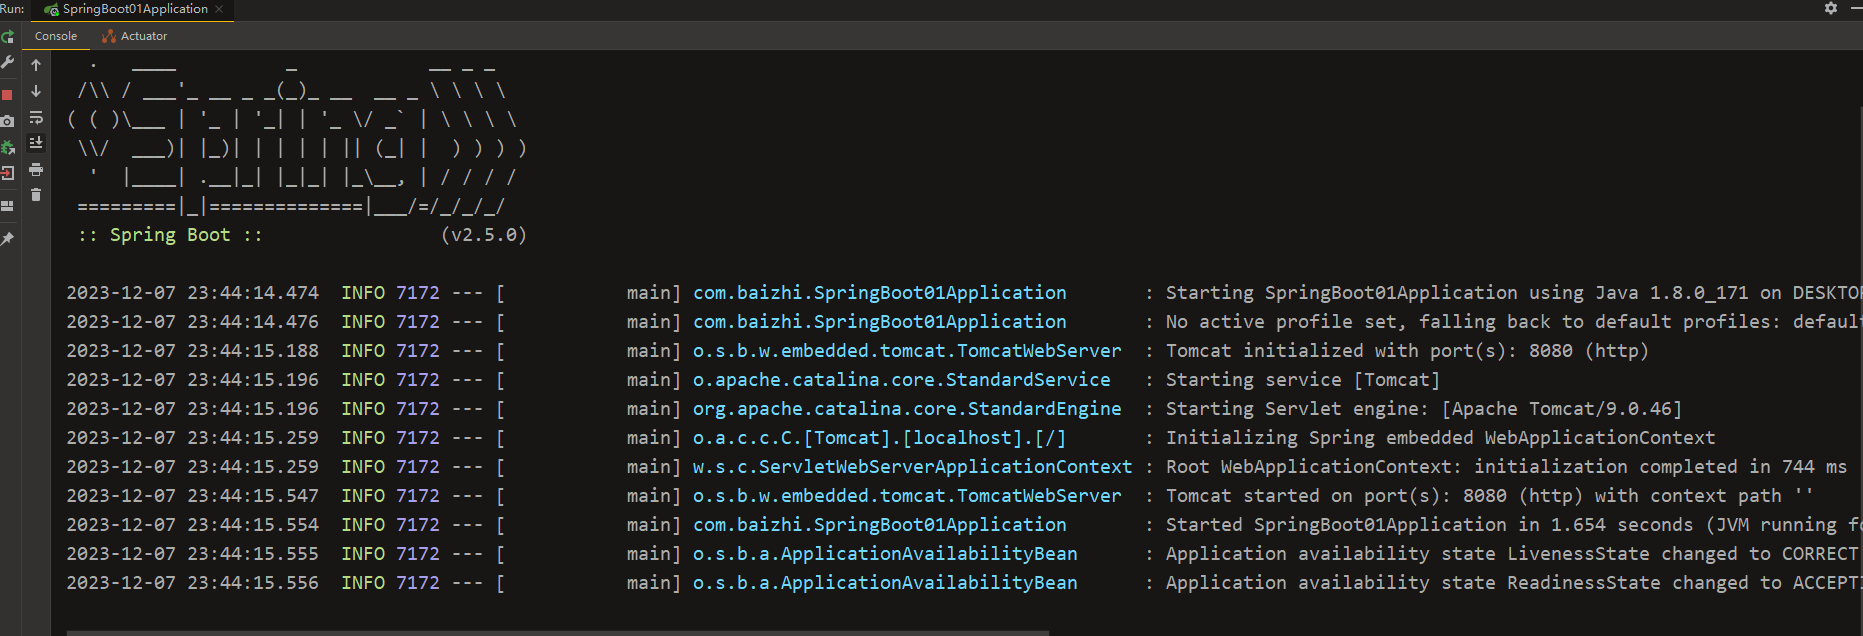
Task: Switch to the Console tab
Action: tap(56, 36)
